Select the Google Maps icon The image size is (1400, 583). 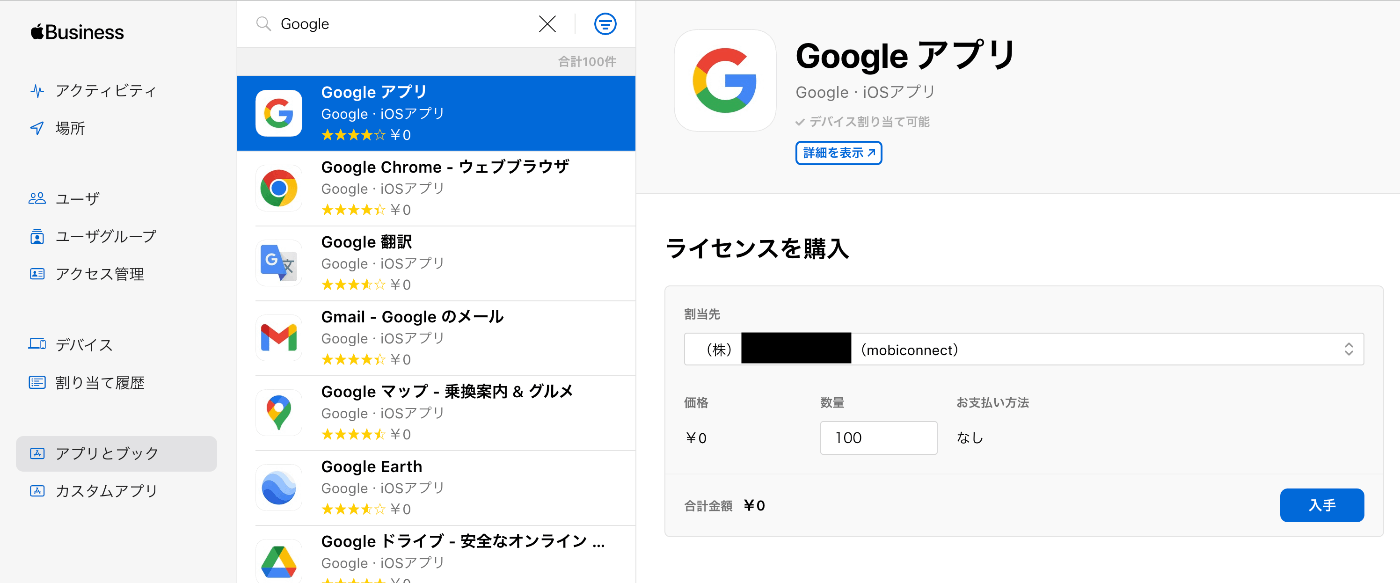(x=279, y=412)
